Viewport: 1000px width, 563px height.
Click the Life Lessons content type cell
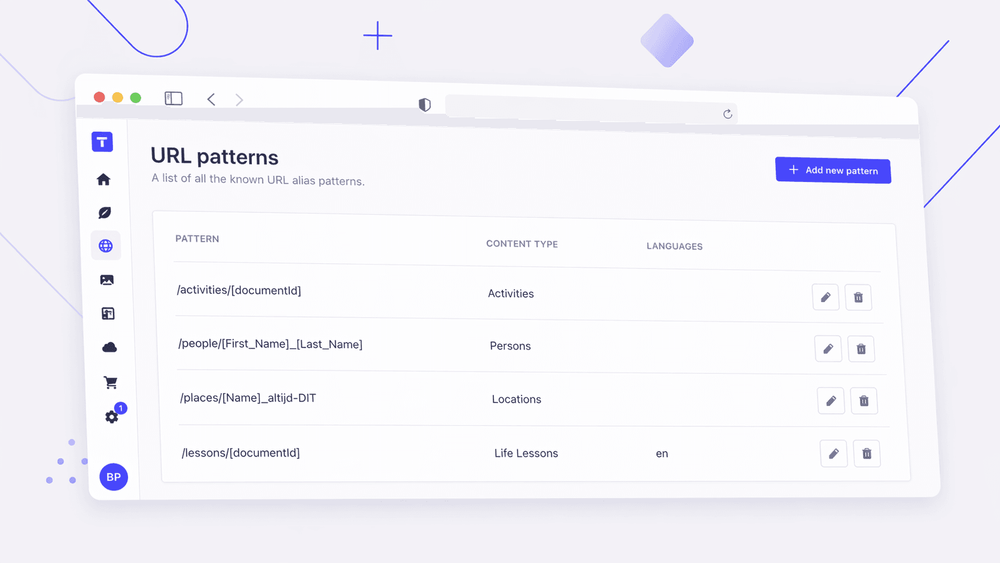526,453
